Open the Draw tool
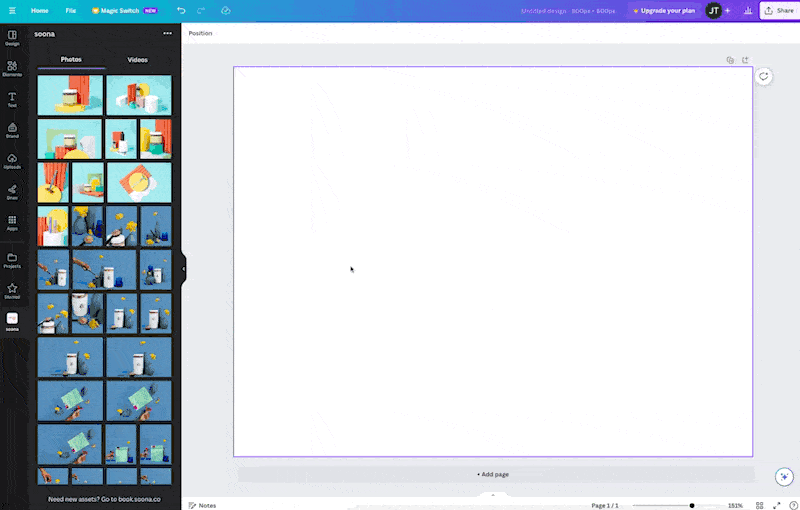The height and width of the screenshot is (510, 800). tap(12, 192)
